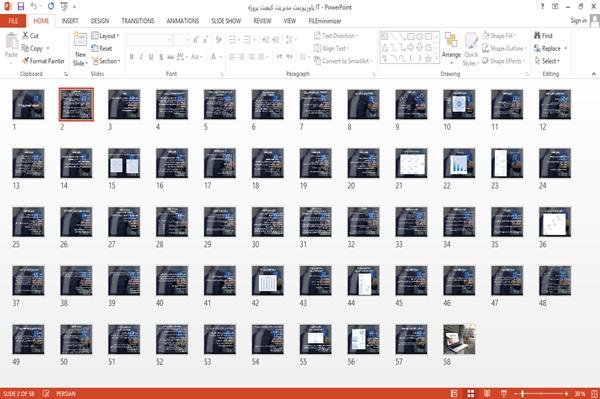The height and width of the screenshot is (399, 600).
Task: Click Reset slide command
Action: tap(102, 48)
